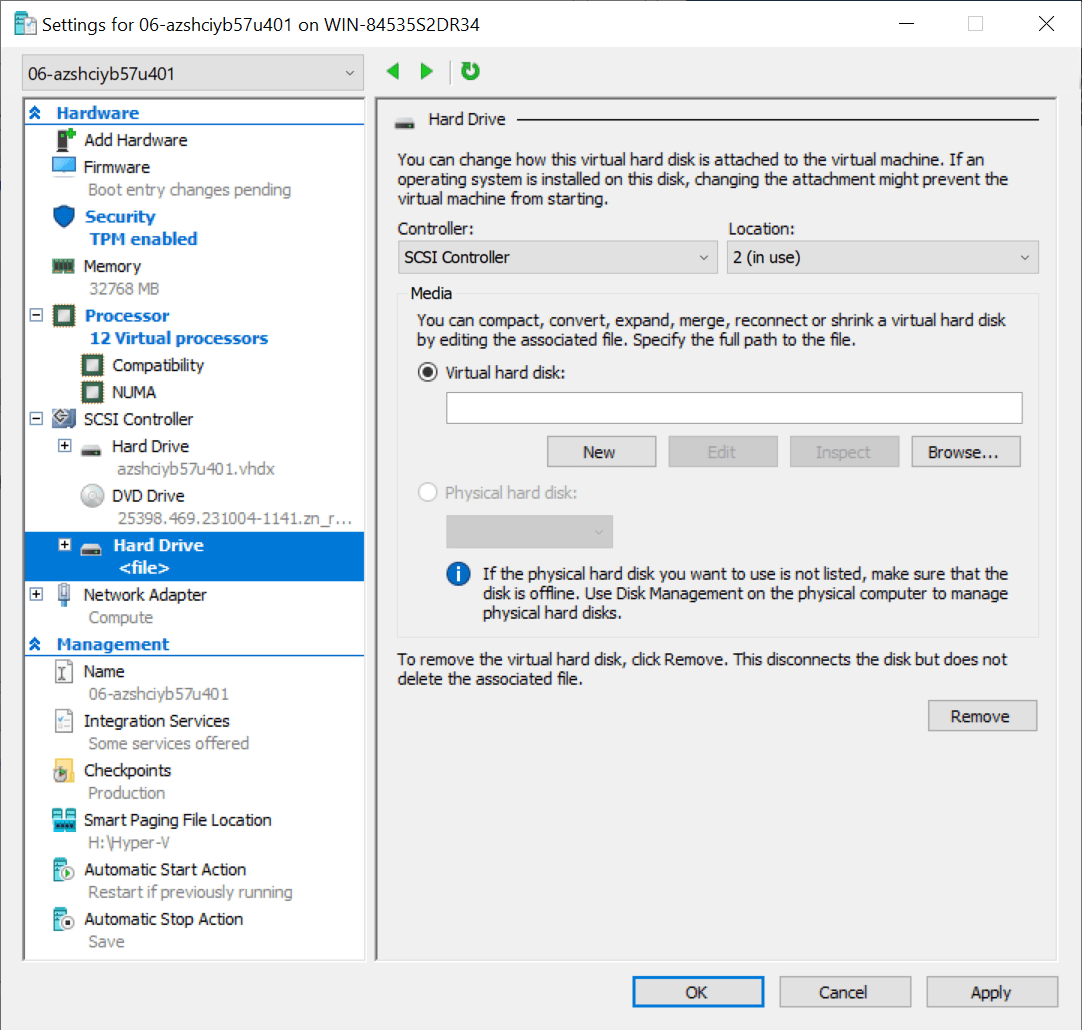
Task: Click the Name management icon
Action: coord(63,671)
